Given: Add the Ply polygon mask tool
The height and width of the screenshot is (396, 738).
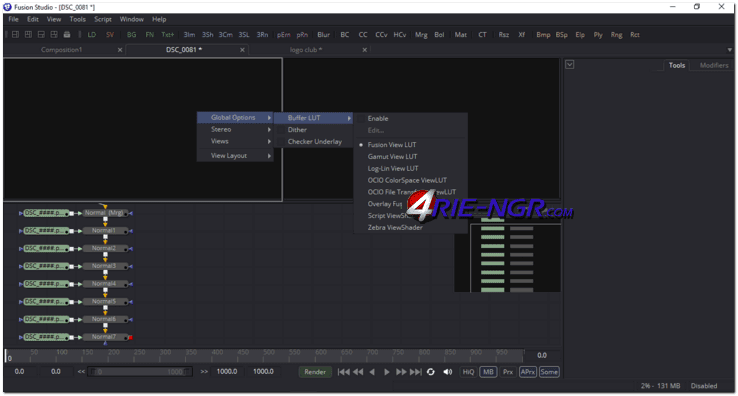Looking at the screenshot, I should [598, 35].
